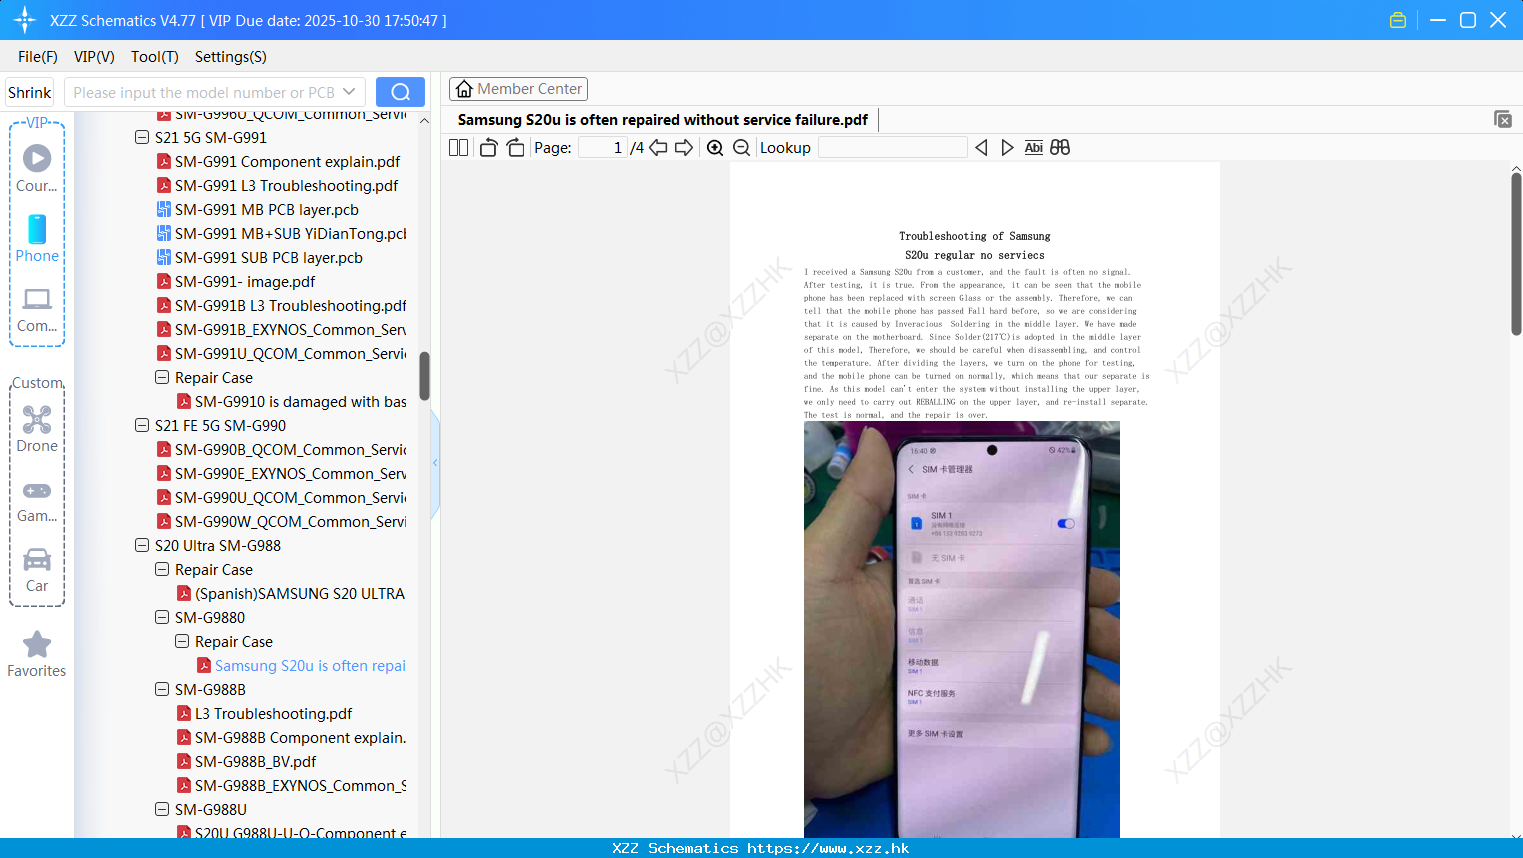Close the document tab panel icon
The width and height of the screenshot is (1523, 858).
tap(1503, 119)
